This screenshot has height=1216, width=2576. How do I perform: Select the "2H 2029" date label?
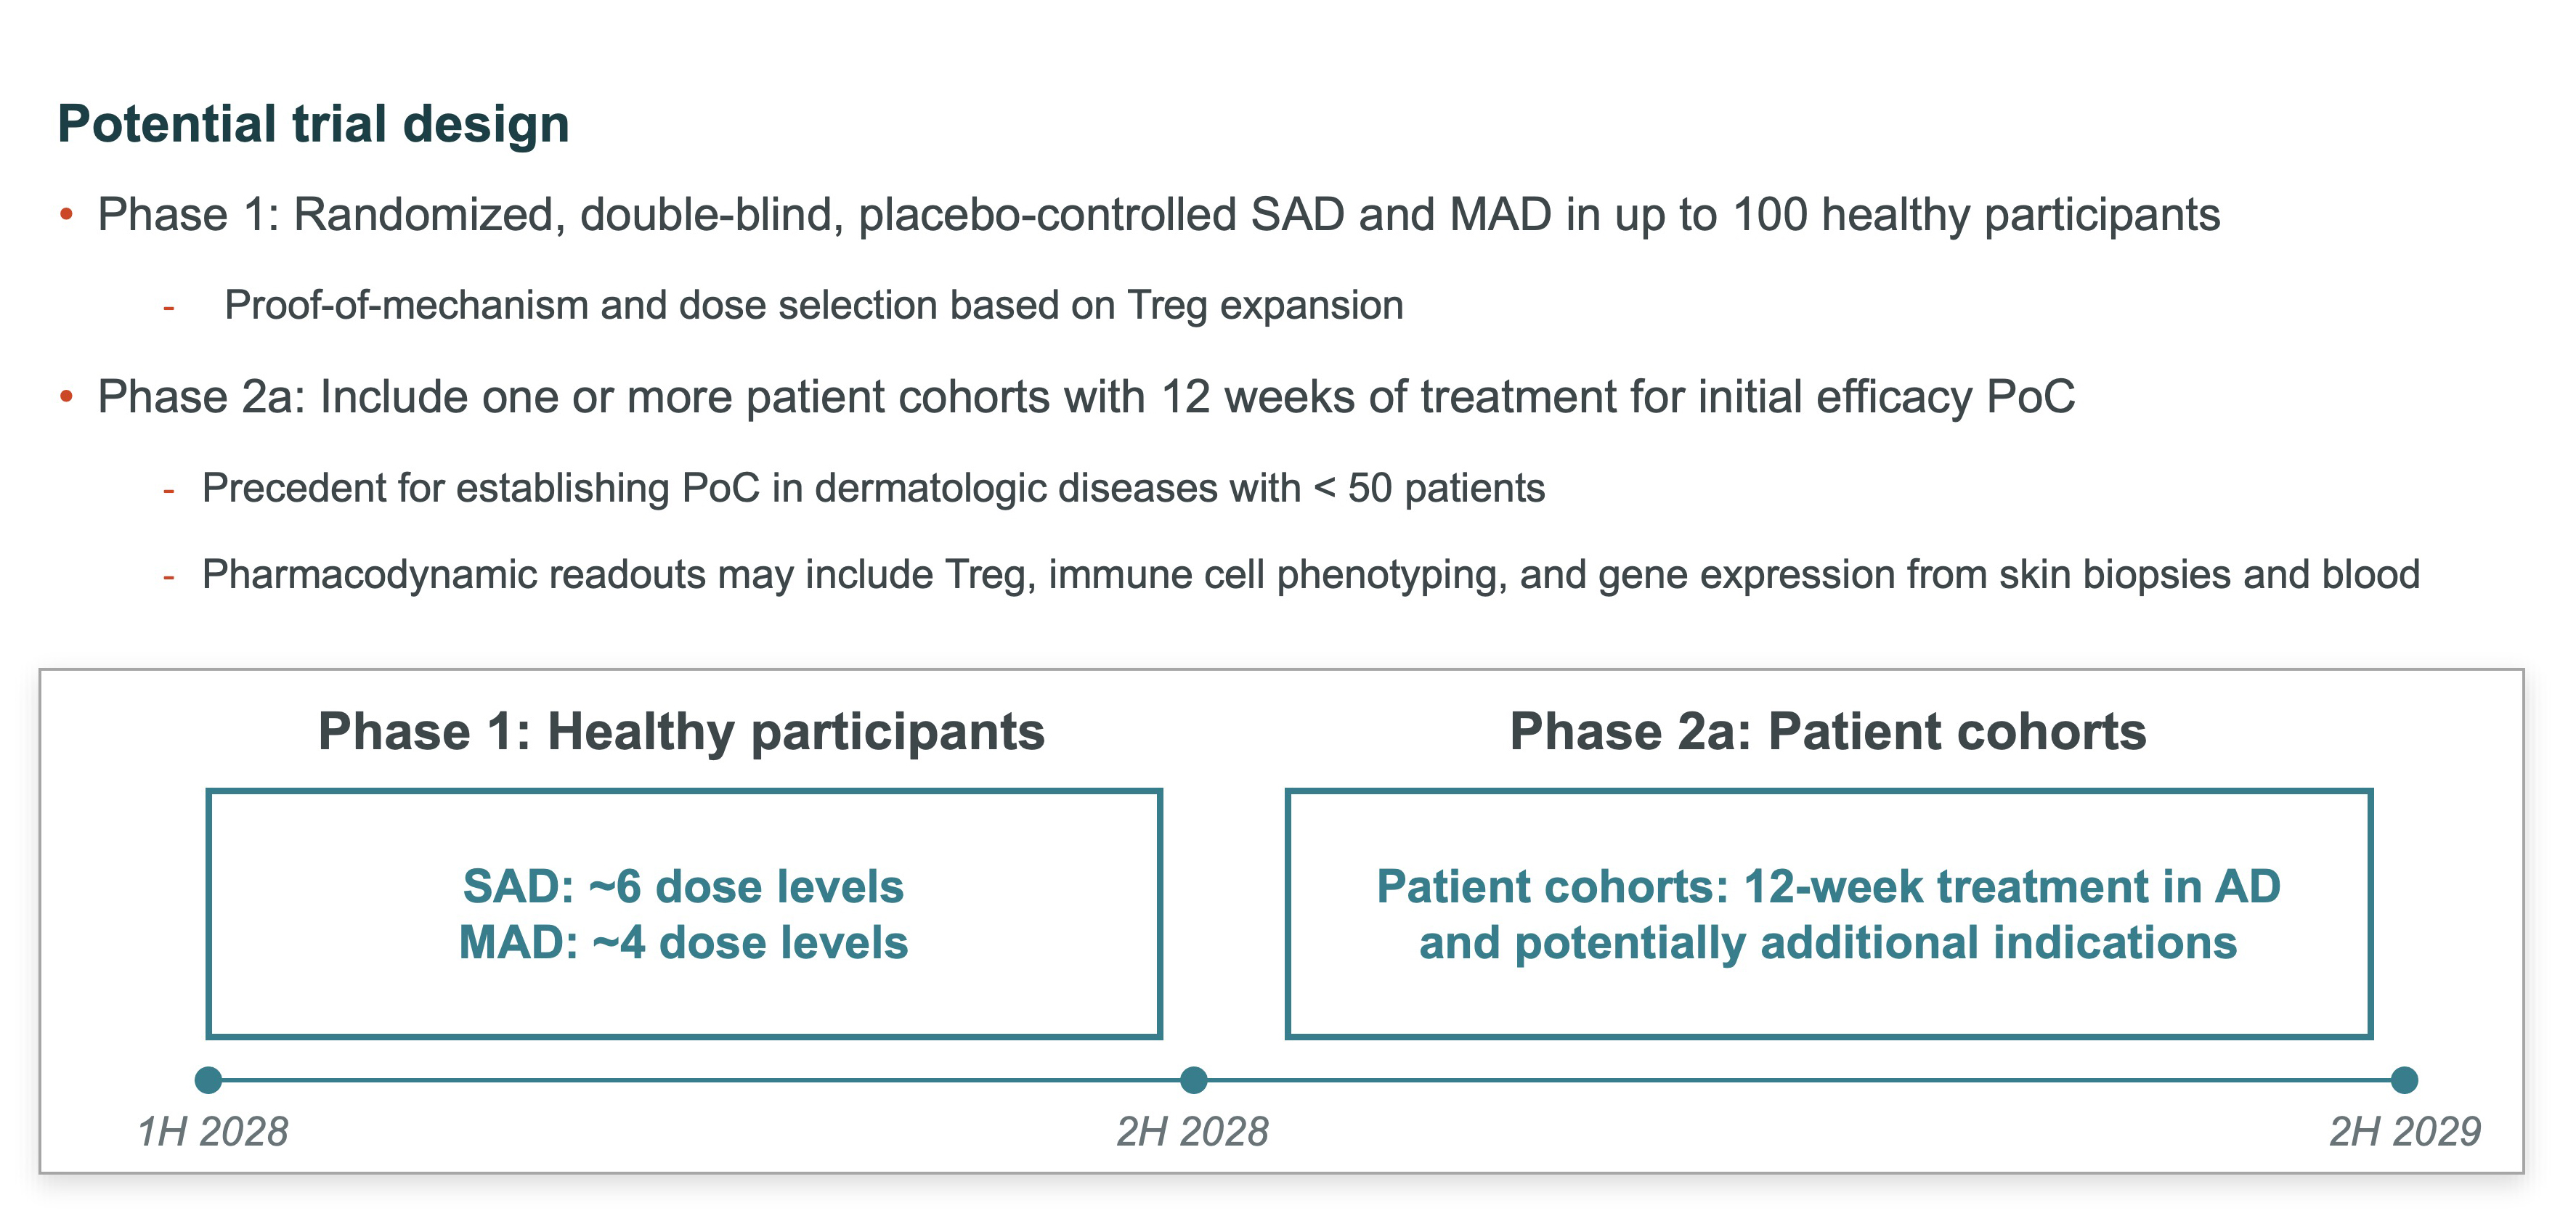[2405, 1132]
